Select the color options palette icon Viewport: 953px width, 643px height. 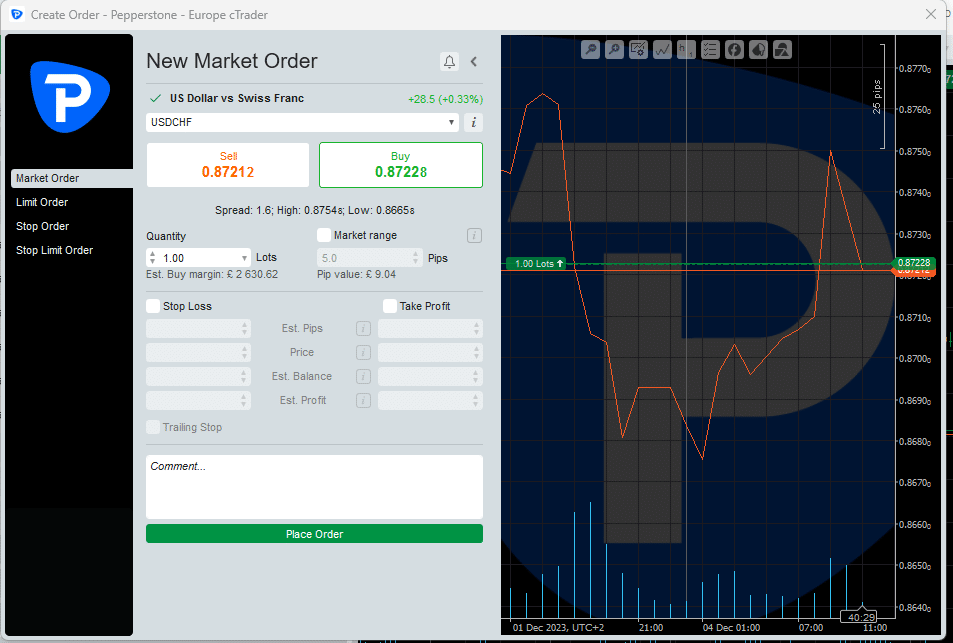(758, 49)
